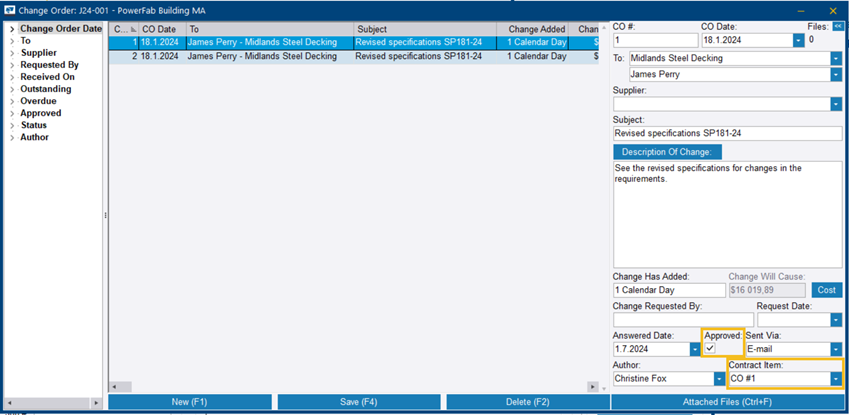Click the app icon in the title bar

click(x=10, y=10)
